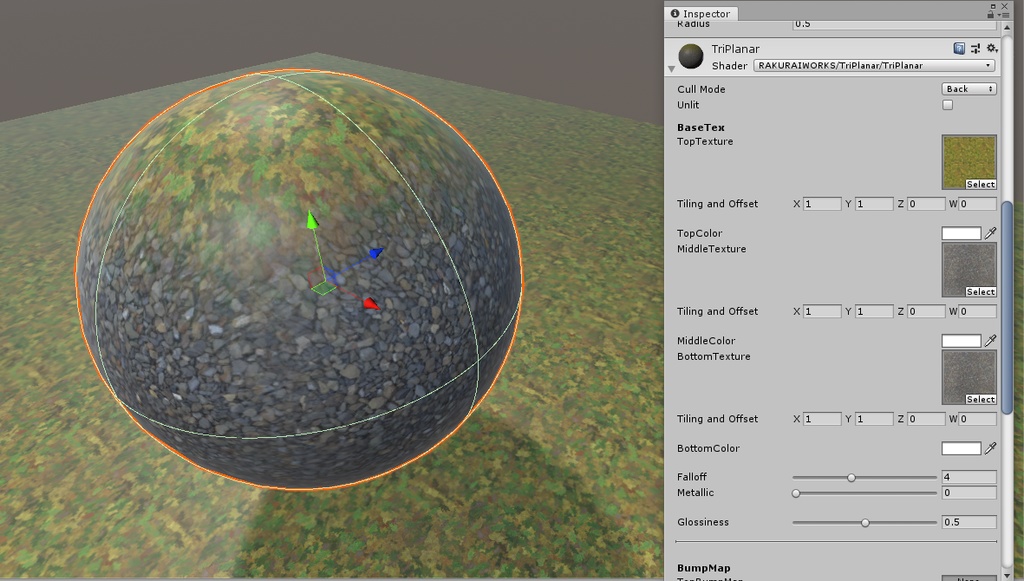The image size is (1024, 581).
Task: Click the Metallic property label
Action: point(696,492)
